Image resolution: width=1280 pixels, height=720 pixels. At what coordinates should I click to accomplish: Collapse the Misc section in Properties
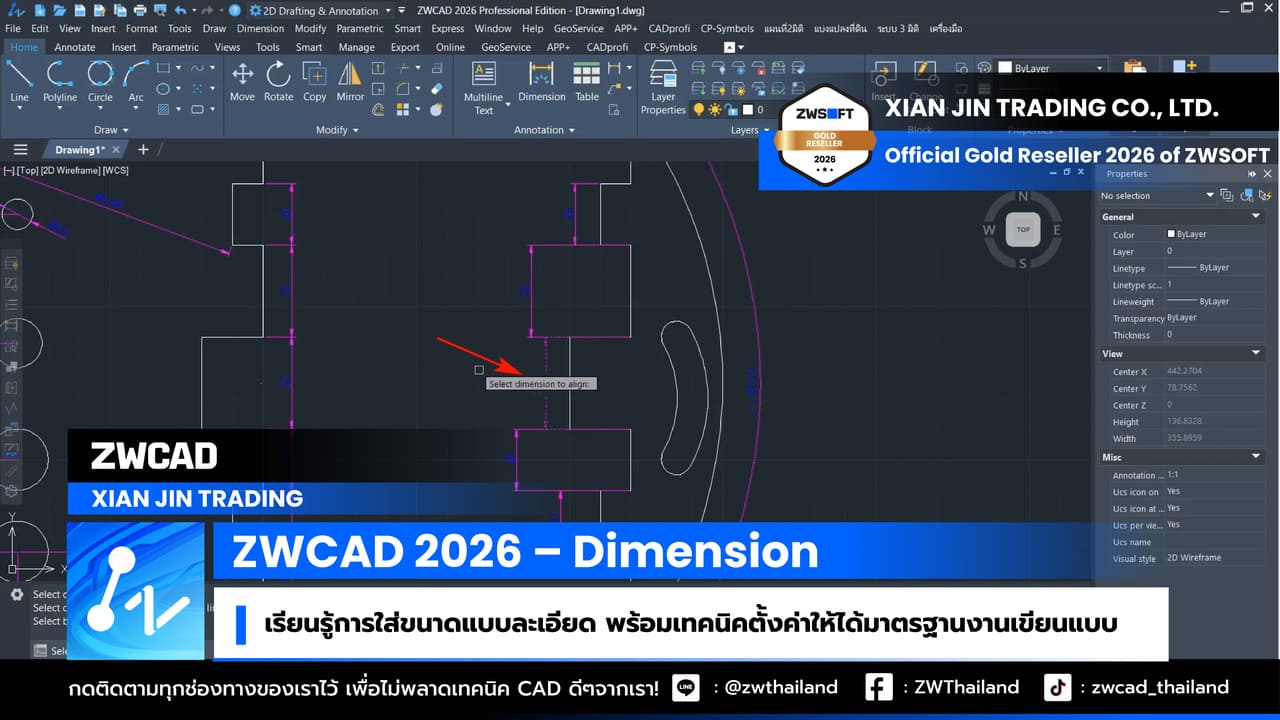click(1257, 457)
